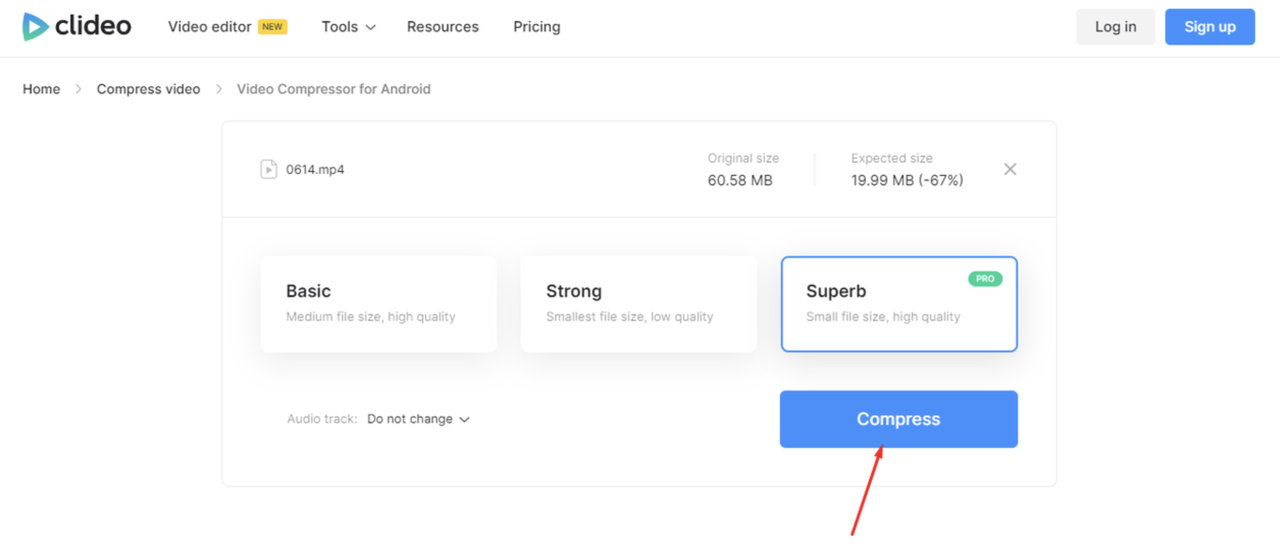
Task: Choose the Superb compression option
Action: 898,304
